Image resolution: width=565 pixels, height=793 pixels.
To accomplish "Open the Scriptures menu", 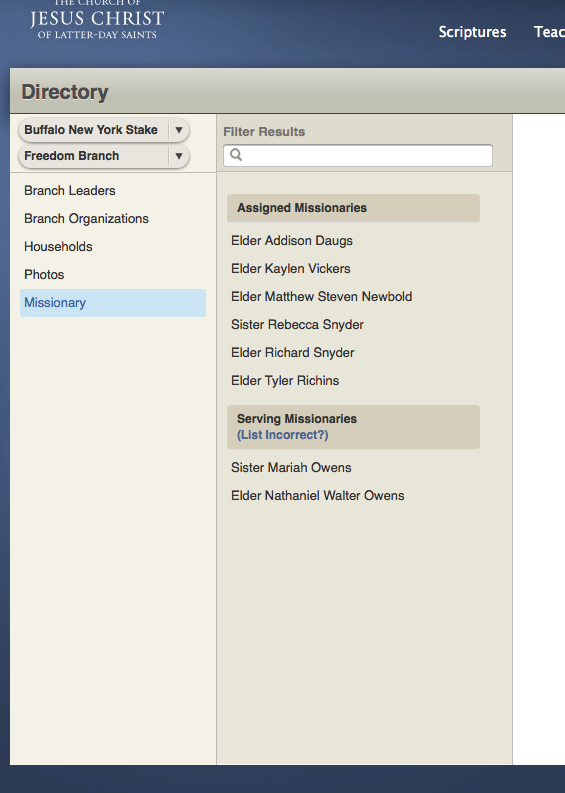I will pyautogui.click(x=472, y=32).
